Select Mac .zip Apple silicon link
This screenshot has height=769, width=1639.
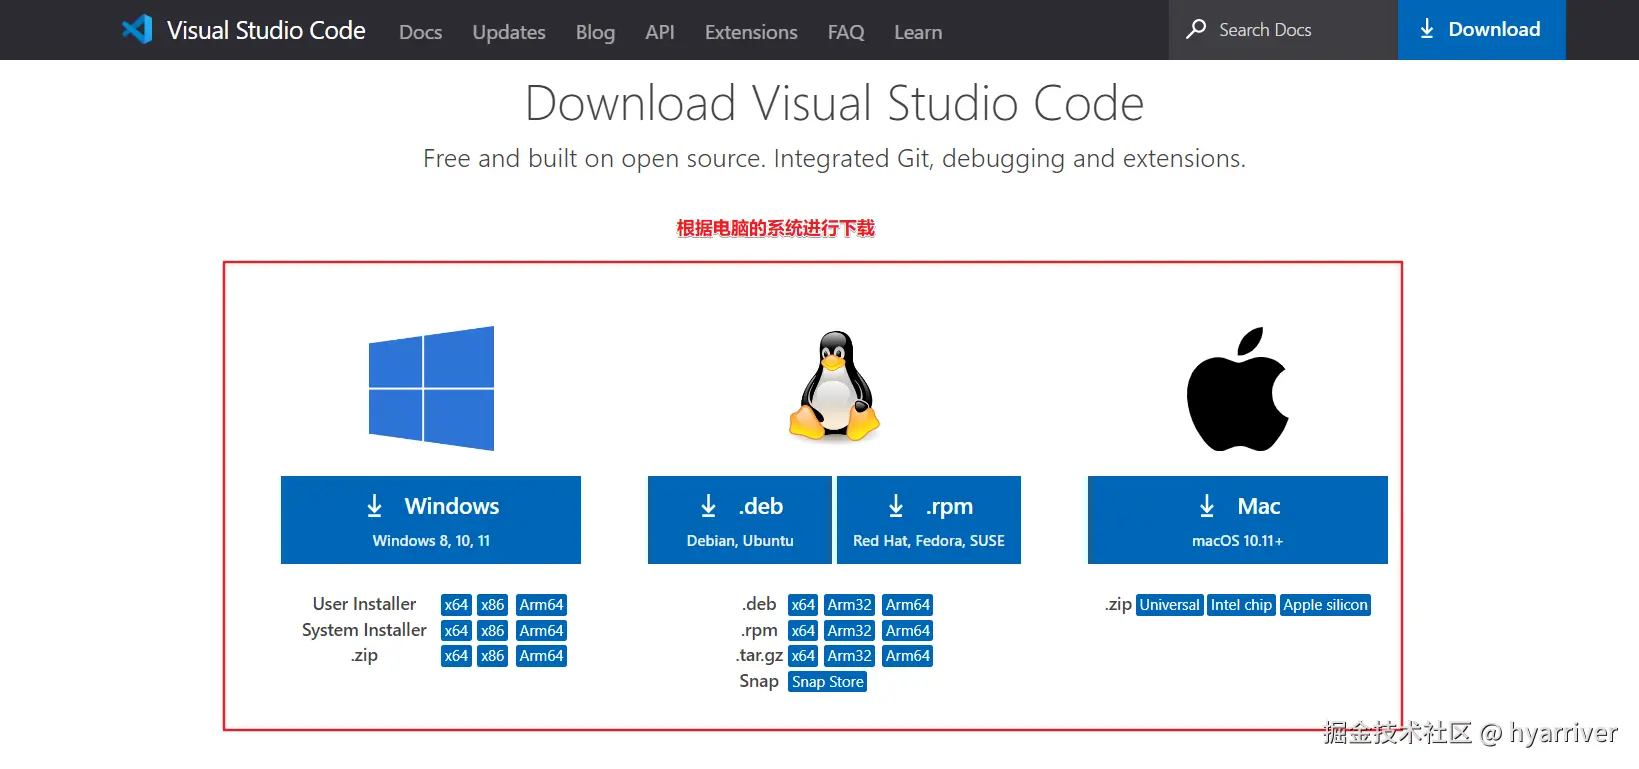click(x=1325, y=605)
